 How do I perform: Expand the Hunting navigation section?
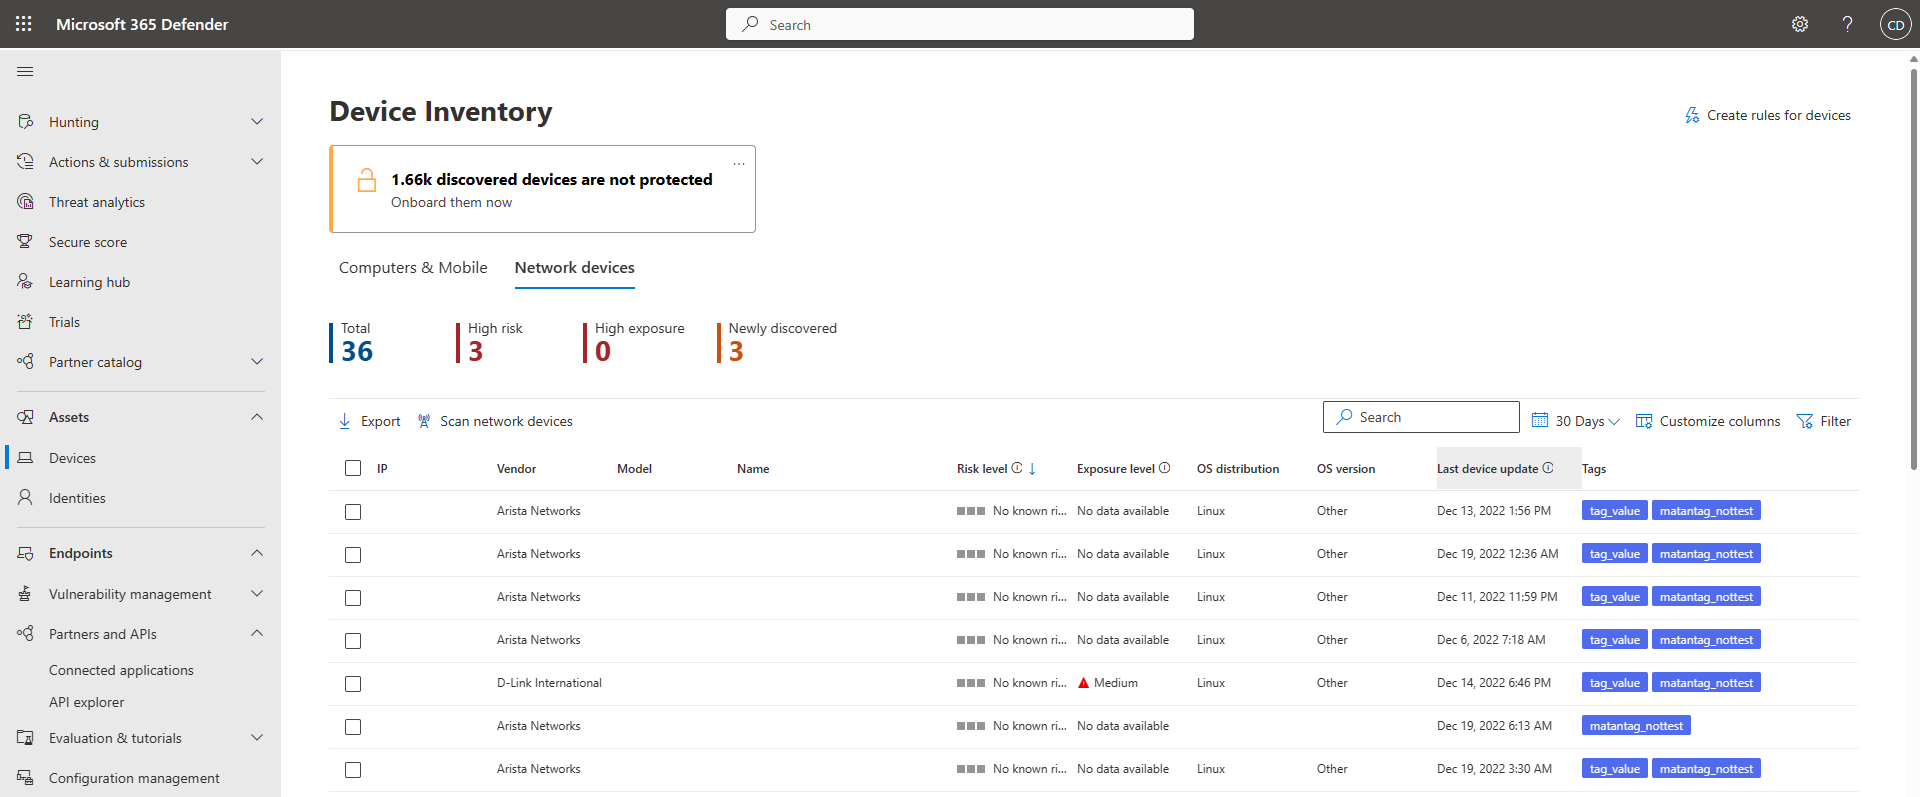(x=257, y=122)
